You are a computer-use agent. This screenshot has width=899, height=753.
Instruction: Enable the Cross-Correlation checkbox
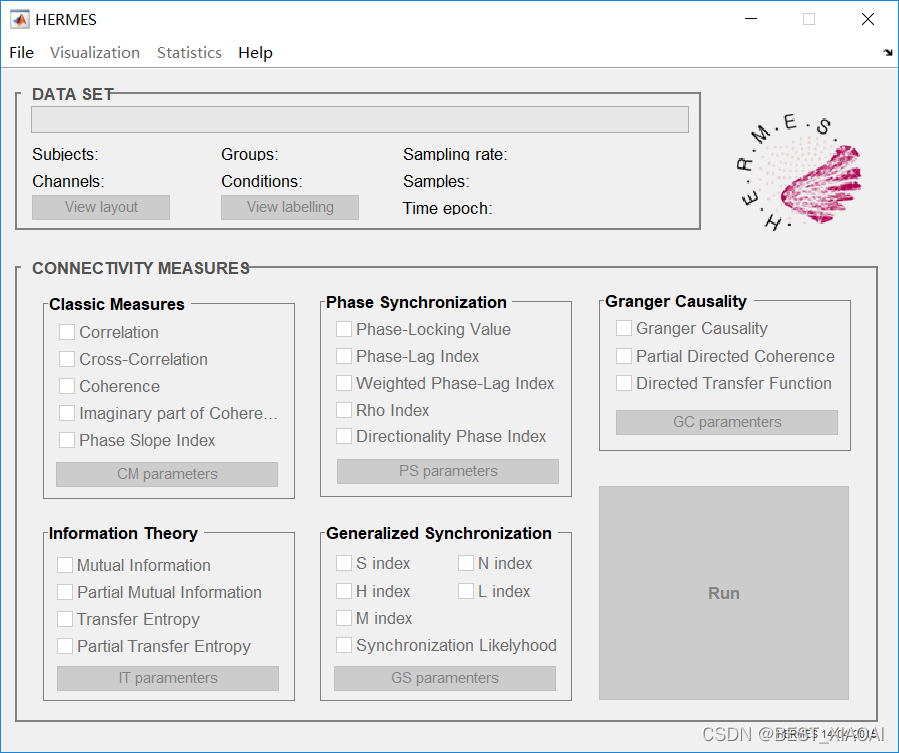click(67, 359)
